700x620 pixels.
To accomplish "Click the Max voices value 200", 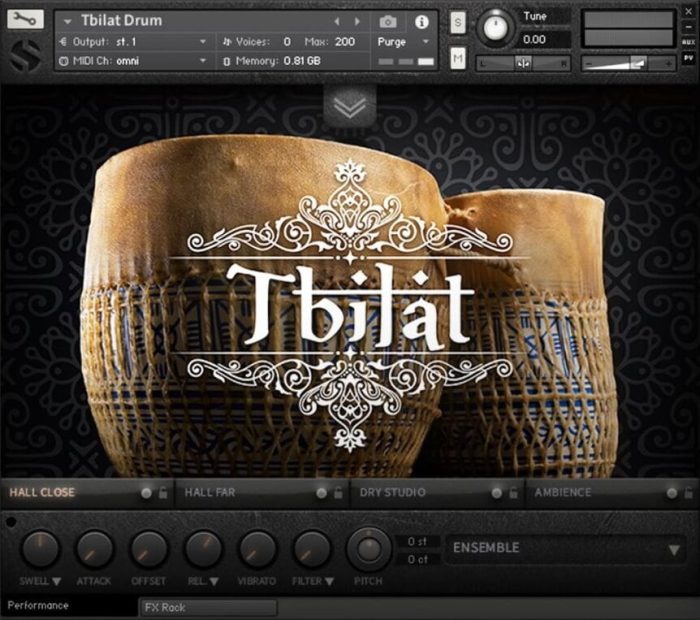I will [345, 42].
